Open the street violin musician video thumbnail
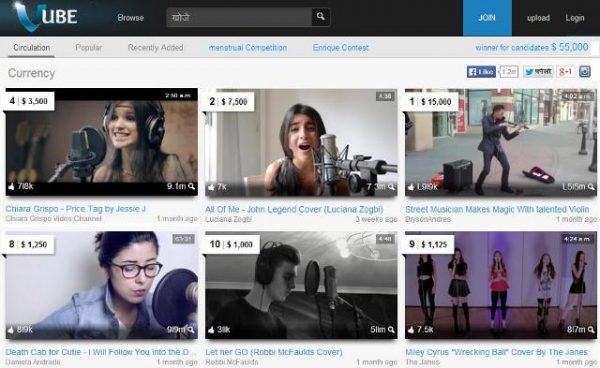 (501, 142)
